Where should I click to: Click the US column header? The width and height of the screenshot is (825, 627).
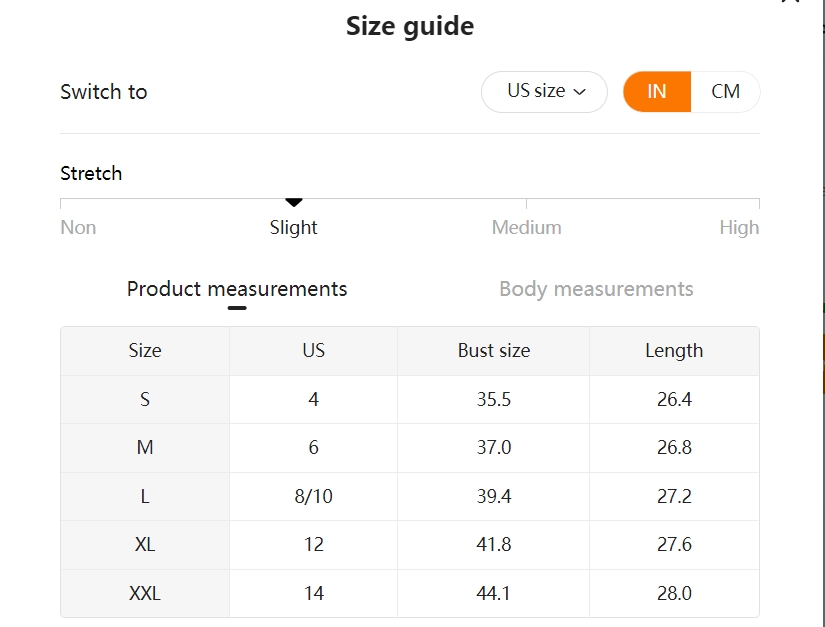click(x=314, y=351)
